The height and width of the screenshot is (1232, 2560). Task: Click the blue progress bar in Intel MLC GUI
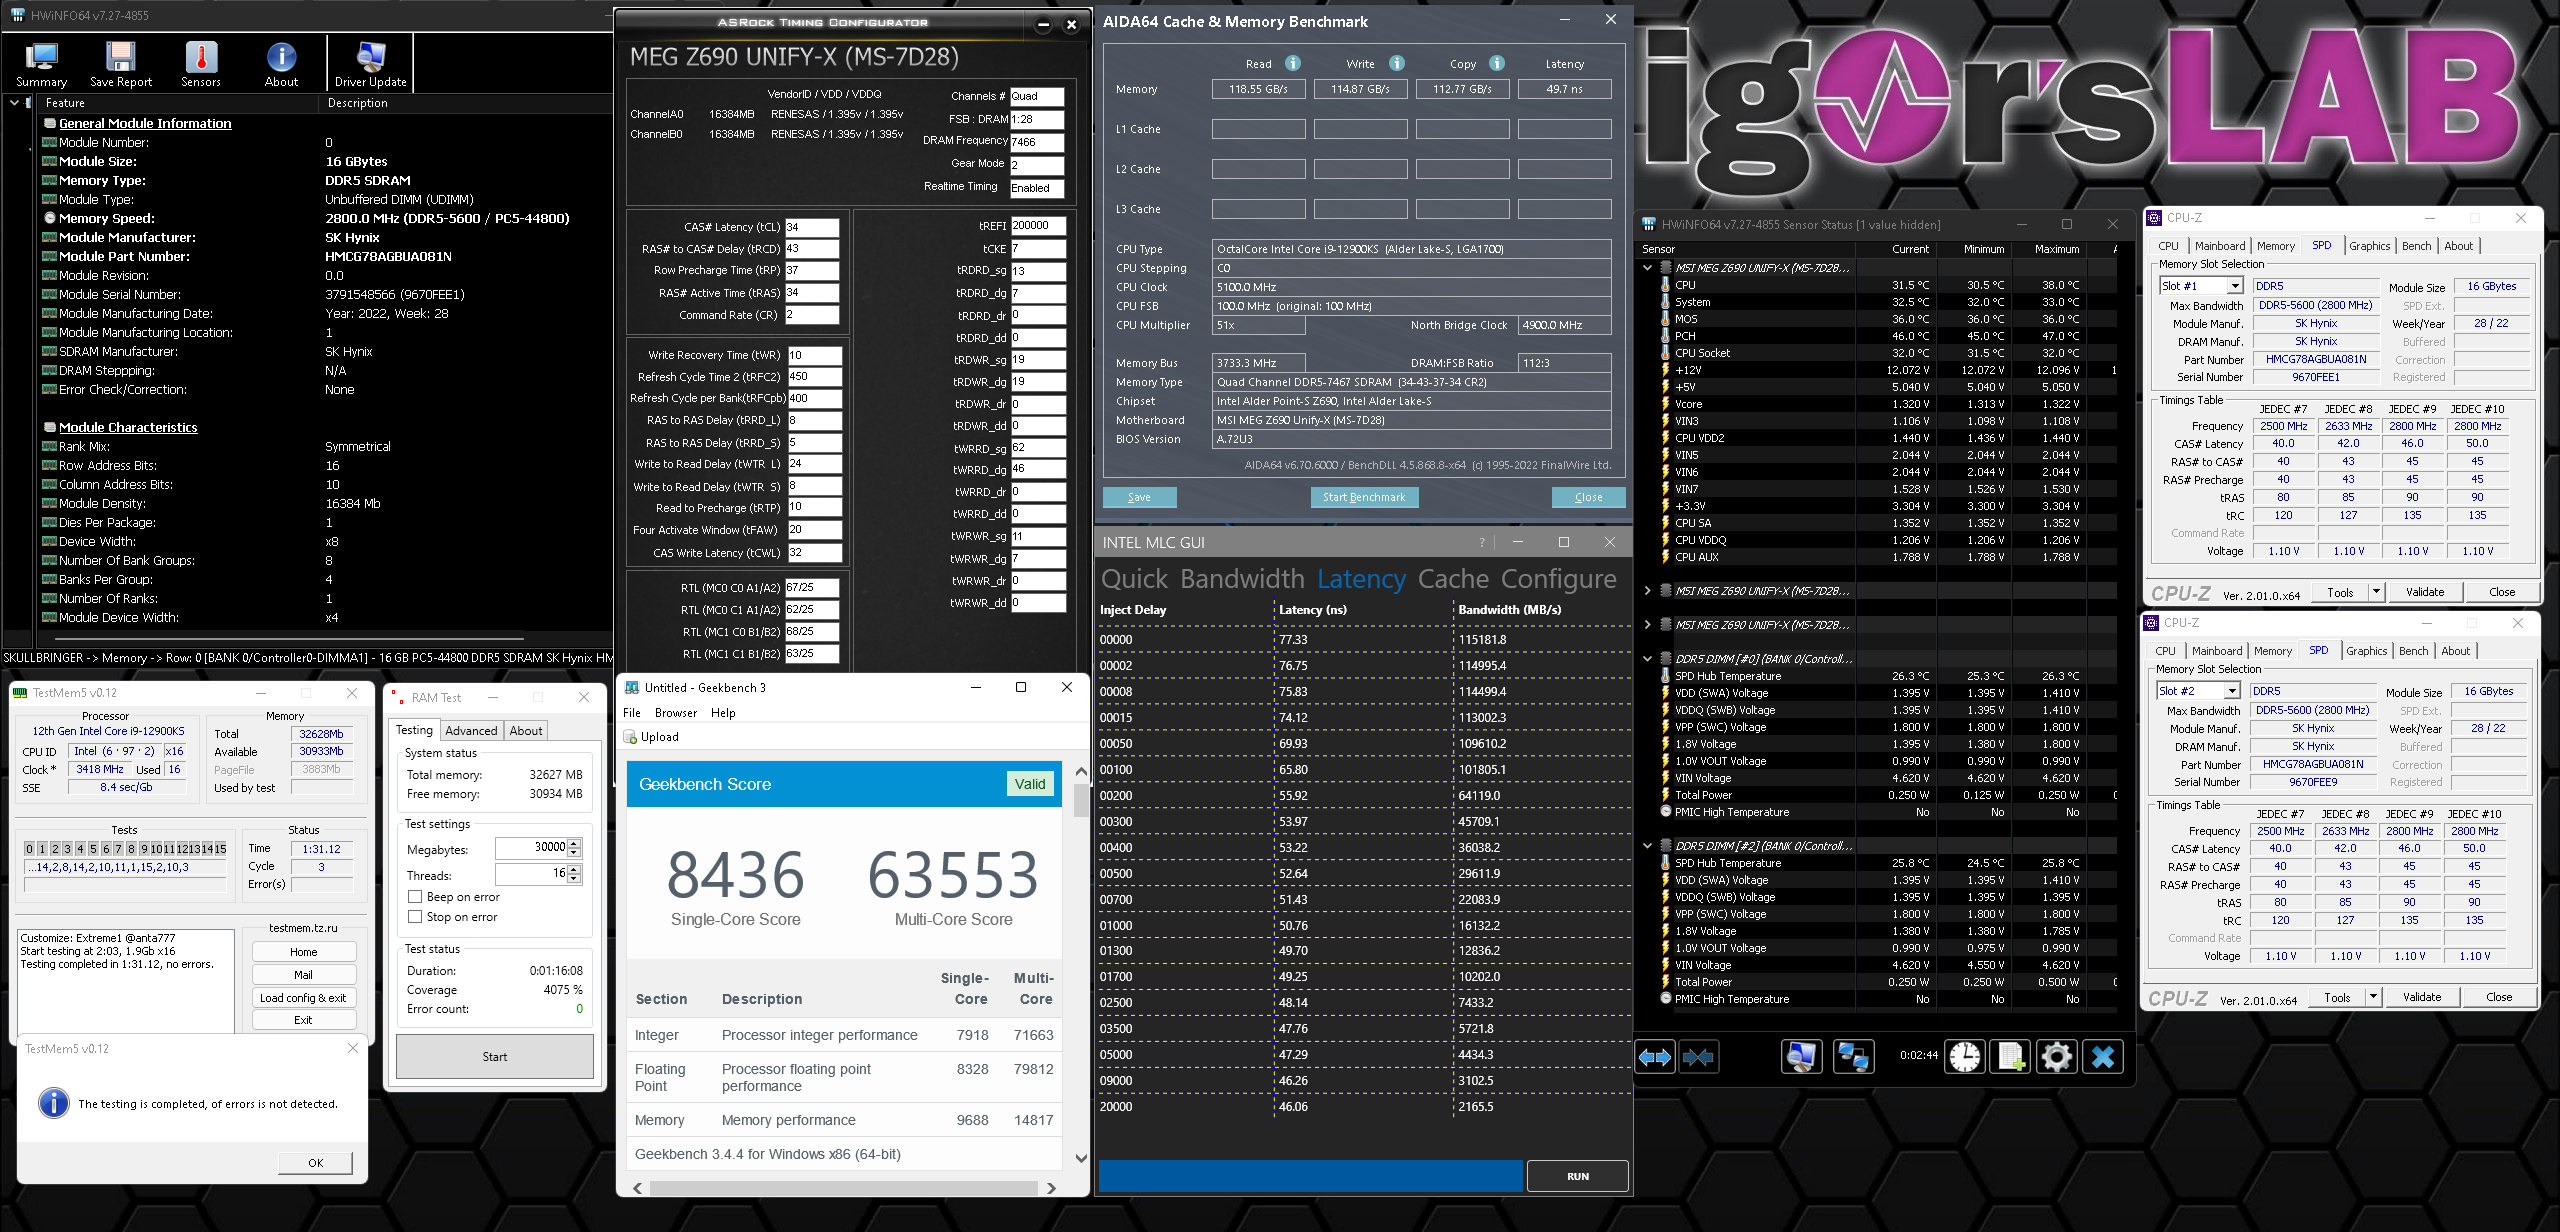click(1310, 1176)
